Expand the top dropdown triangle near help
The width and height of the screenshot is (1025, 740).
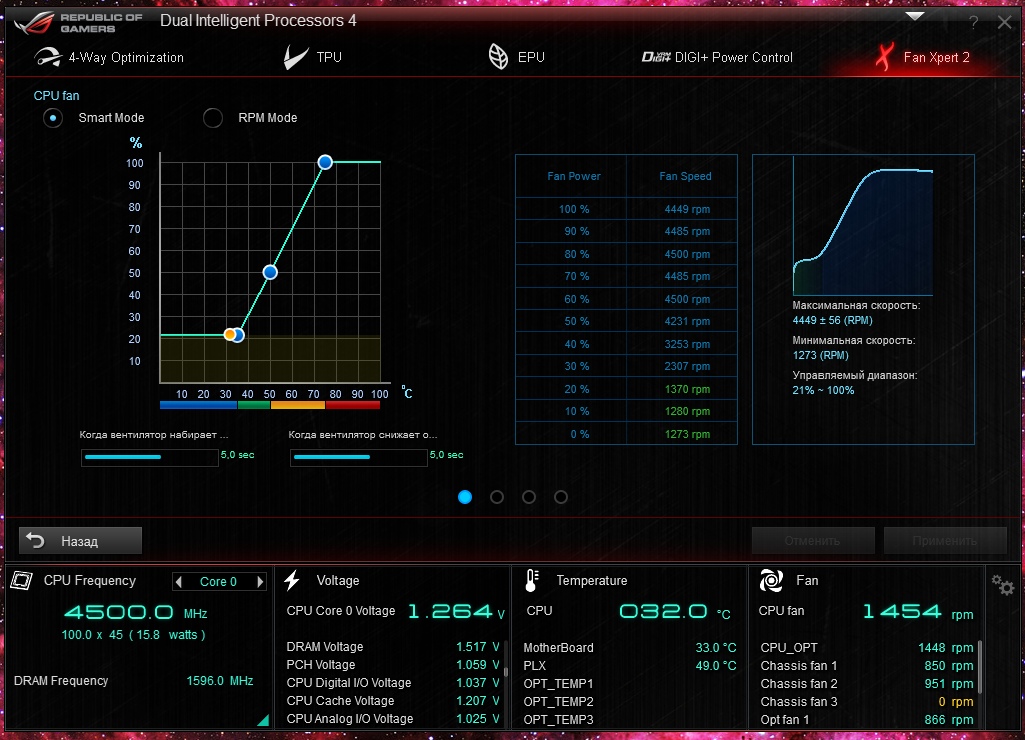pos(915,16)
